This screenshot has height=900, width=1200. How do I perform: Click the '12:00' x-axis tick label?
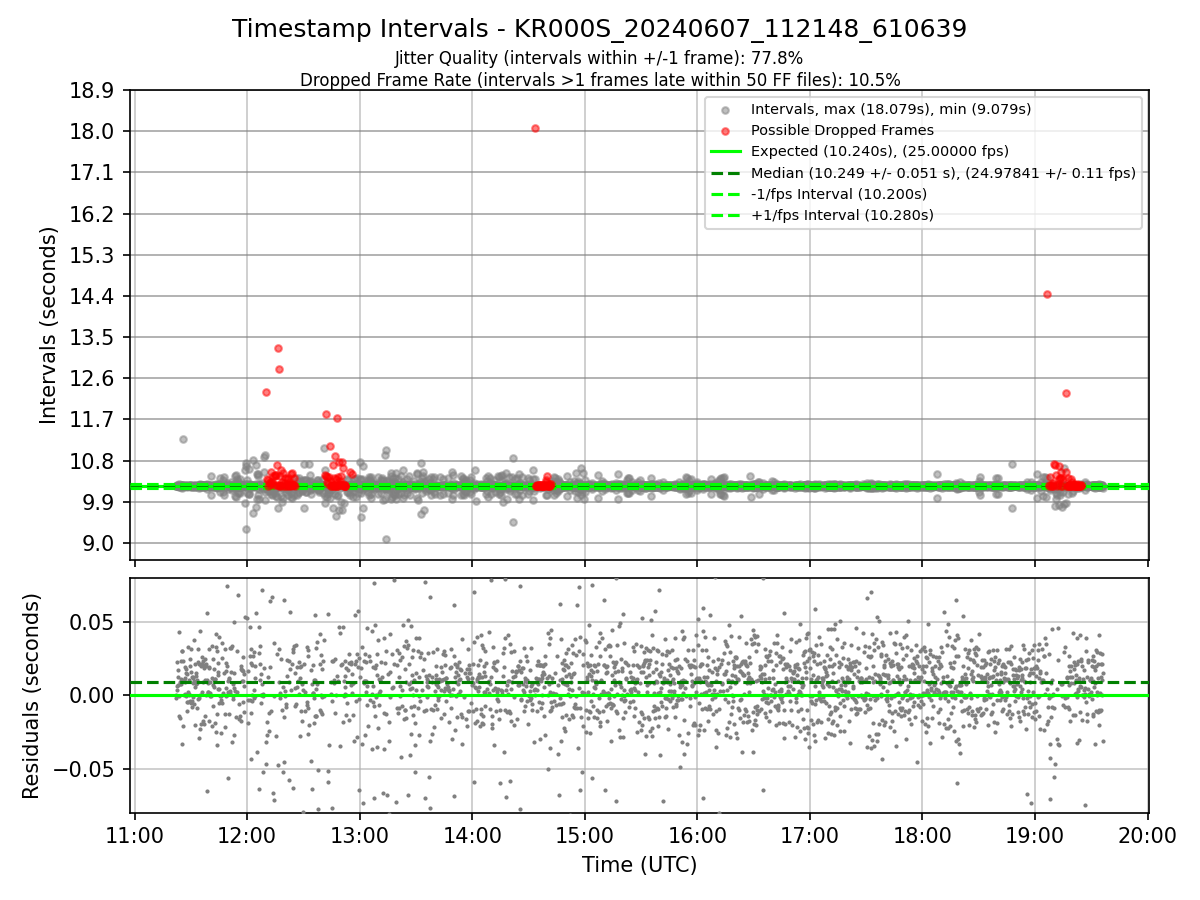coord(247,837)
